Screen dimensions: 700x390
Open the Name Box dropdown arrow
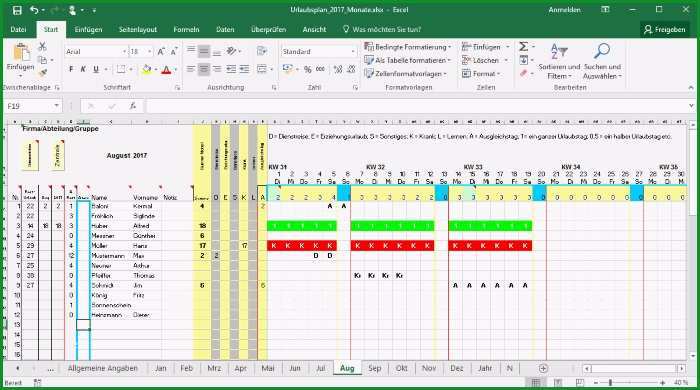point(57,106)
